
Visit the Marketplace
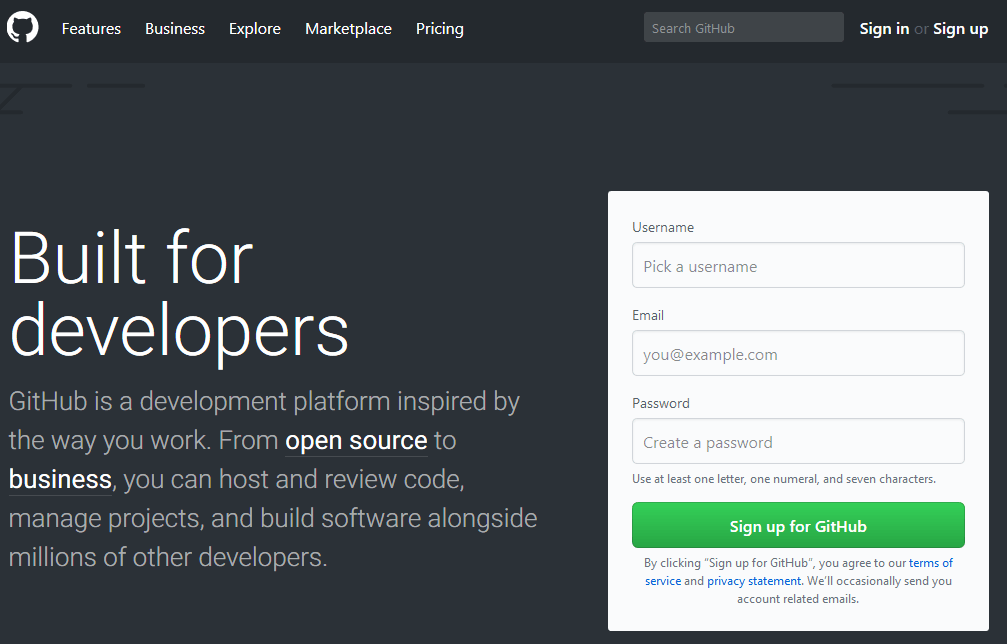click(348, 28)
